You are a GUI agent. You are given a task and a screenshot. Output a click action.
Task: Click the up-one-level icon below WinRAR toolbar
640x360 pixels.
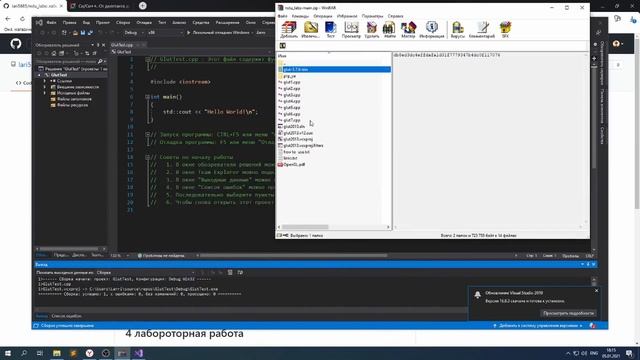click(x=282, y=46)
